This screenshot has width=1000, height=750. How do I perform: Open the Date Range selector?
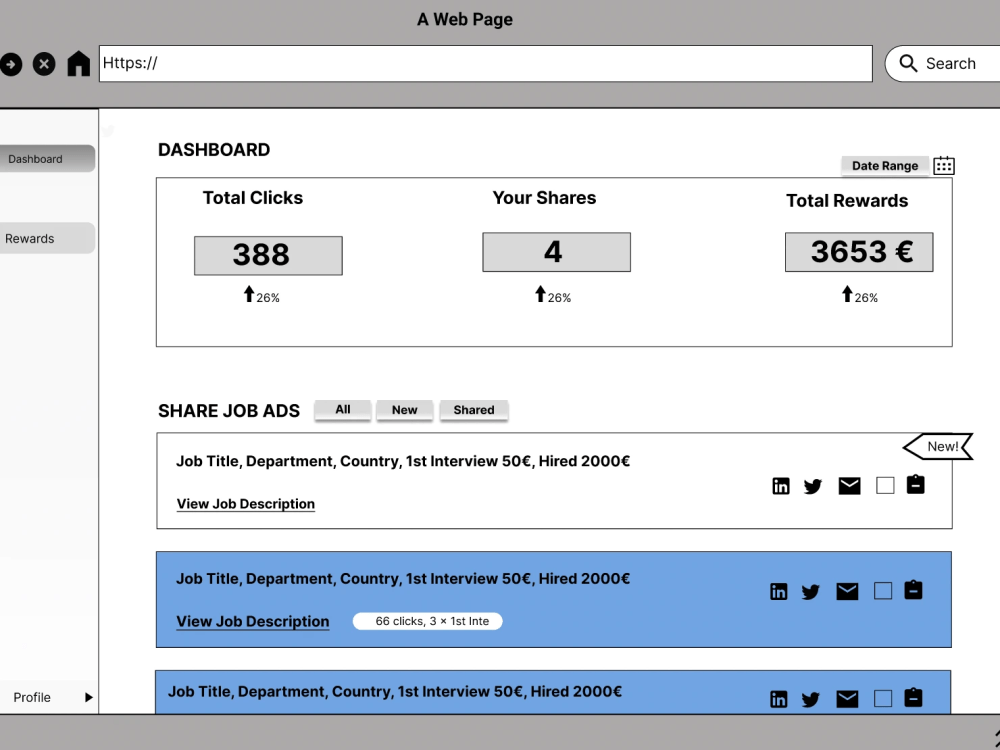coord(884,165)
